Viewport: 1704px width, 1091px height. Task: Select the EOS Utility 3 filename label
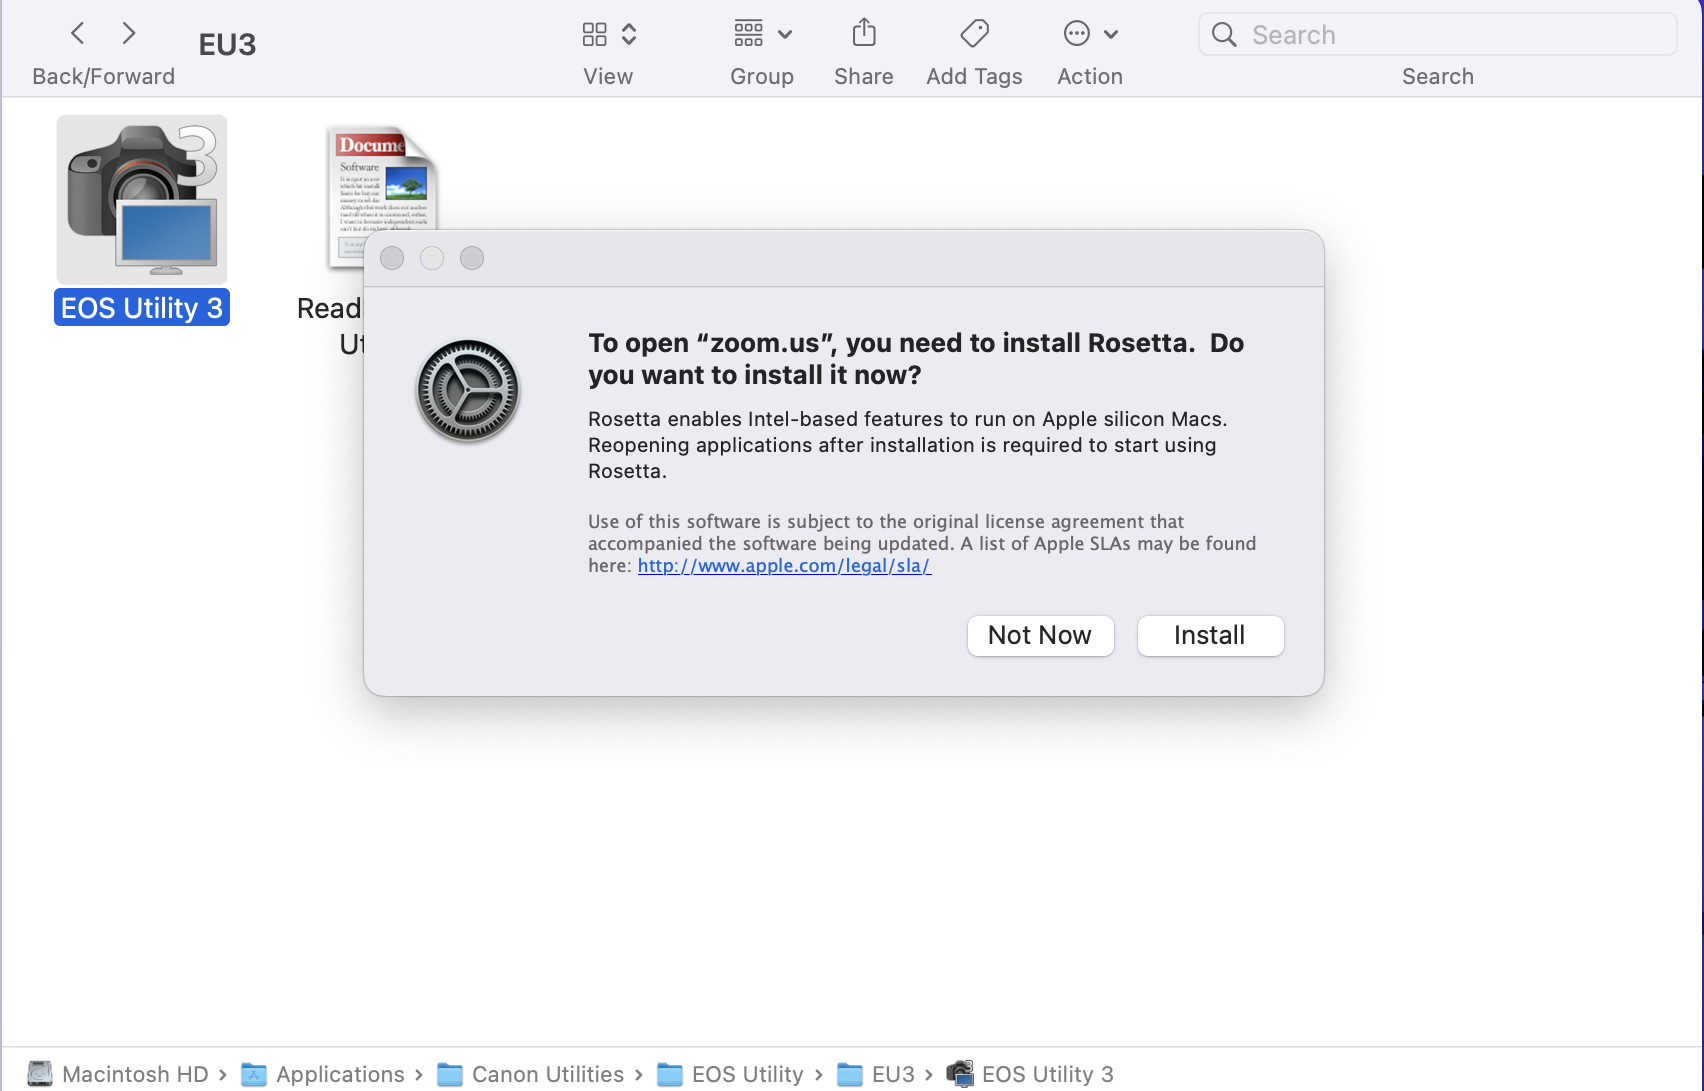coord(141,307)
